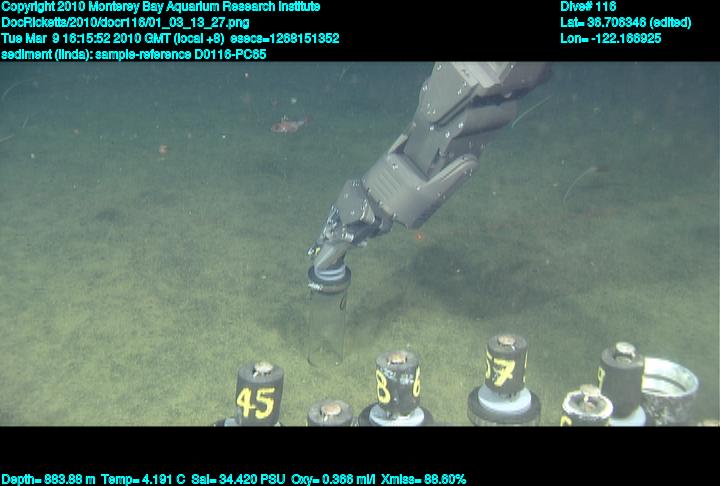Click the file path DocRicketts/2010/docr116/01_03_13_27.png
The image size is (720, 486).
pyautogui.click(x=125, y=23)
